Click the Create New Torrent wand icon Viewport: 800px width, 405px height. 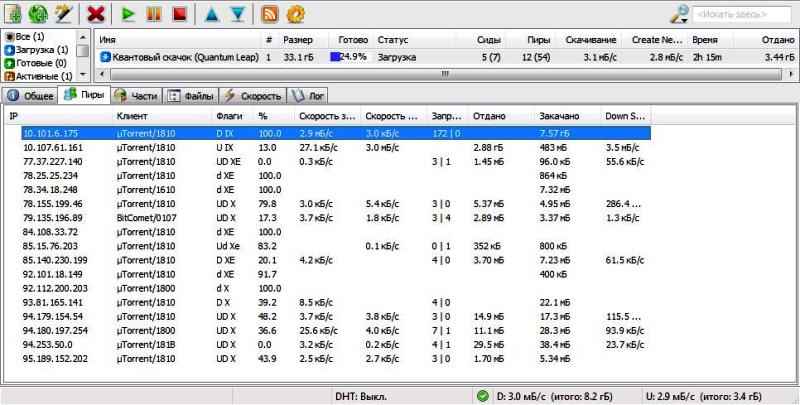[x=64, y=14]
